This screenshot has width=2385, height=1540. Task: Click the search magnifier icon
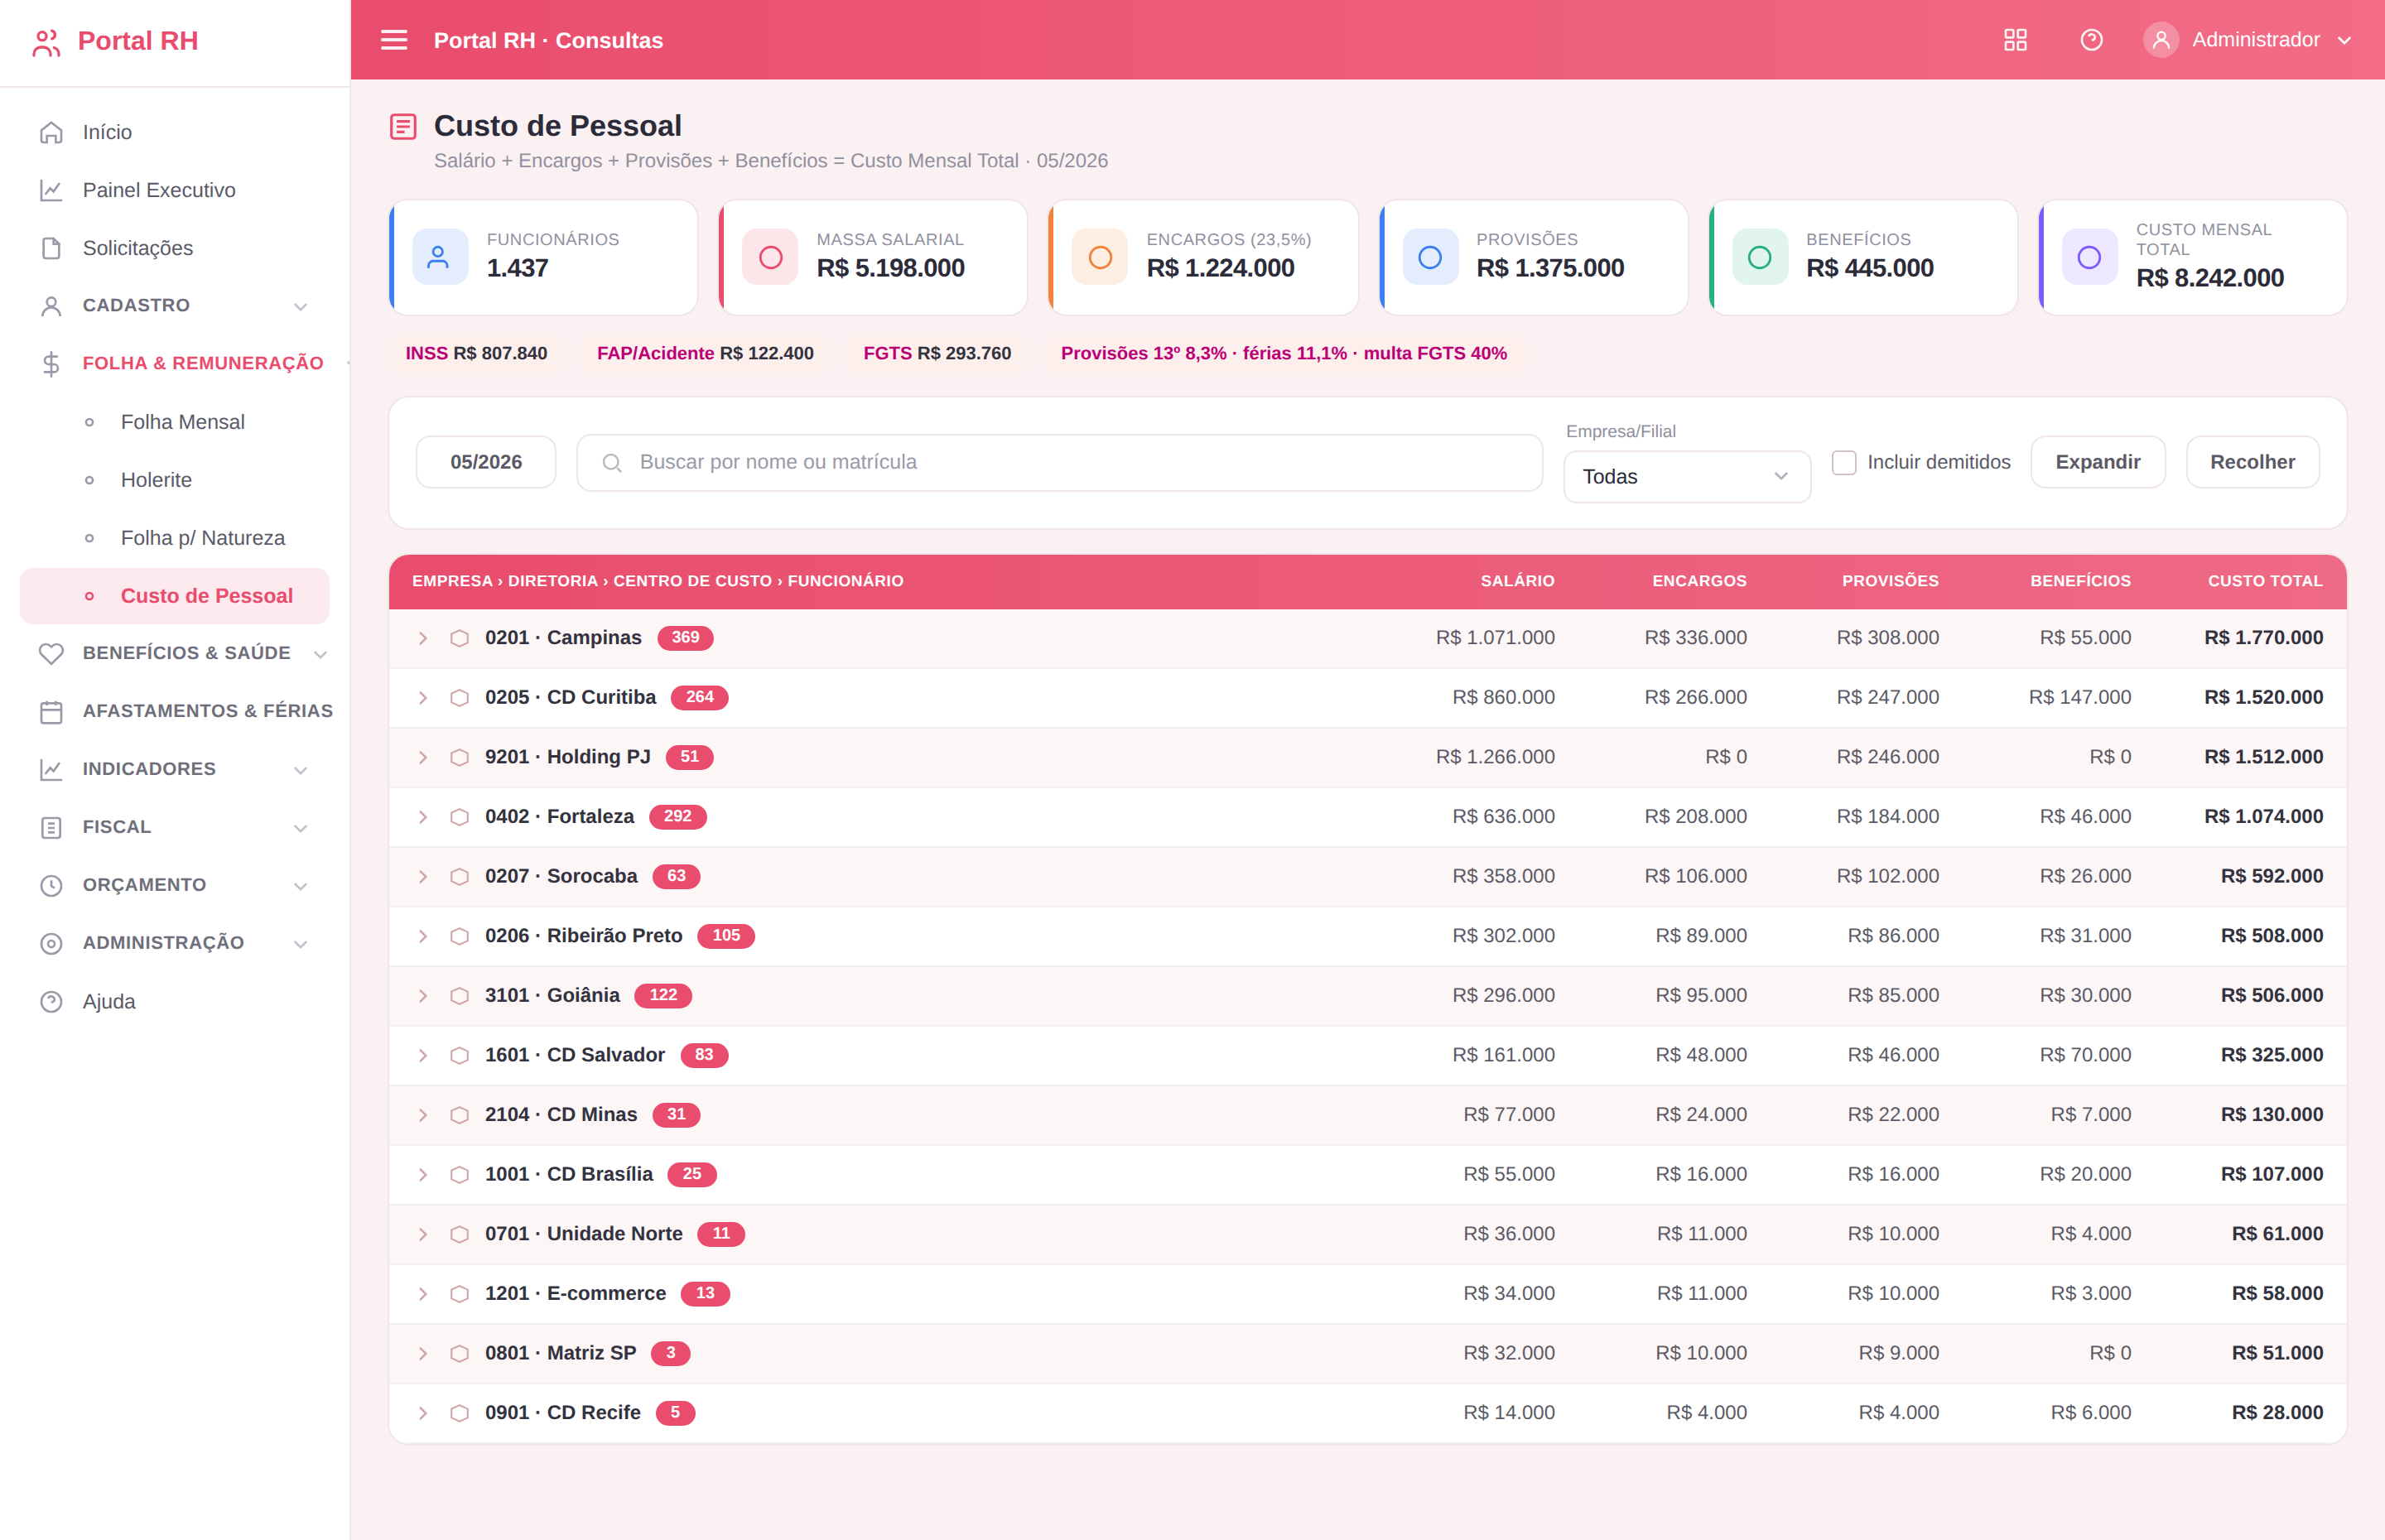612,463
